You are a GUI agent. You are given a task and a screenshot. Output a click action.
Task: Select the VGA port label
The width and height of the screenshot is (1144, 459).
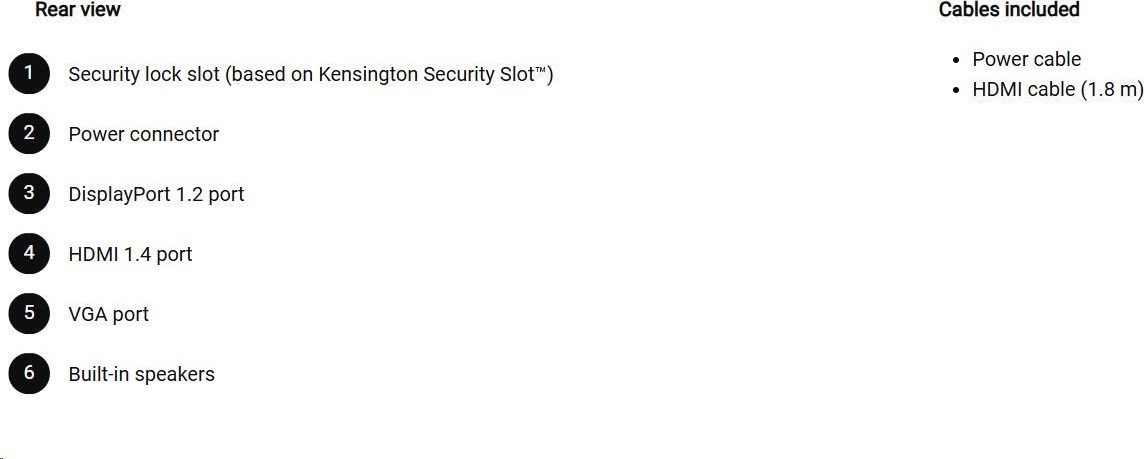109,314
